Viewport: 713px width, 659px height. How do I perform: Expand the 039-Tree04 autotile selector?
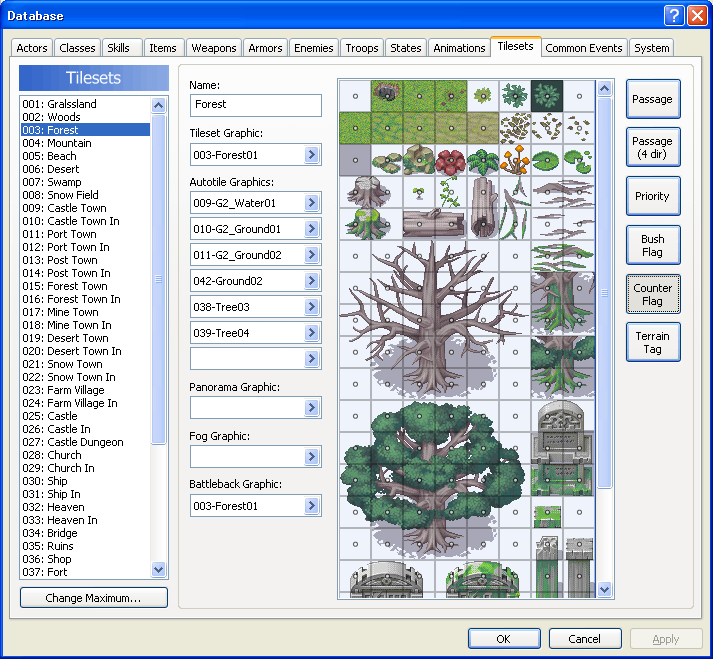click(x=312, y=333)
